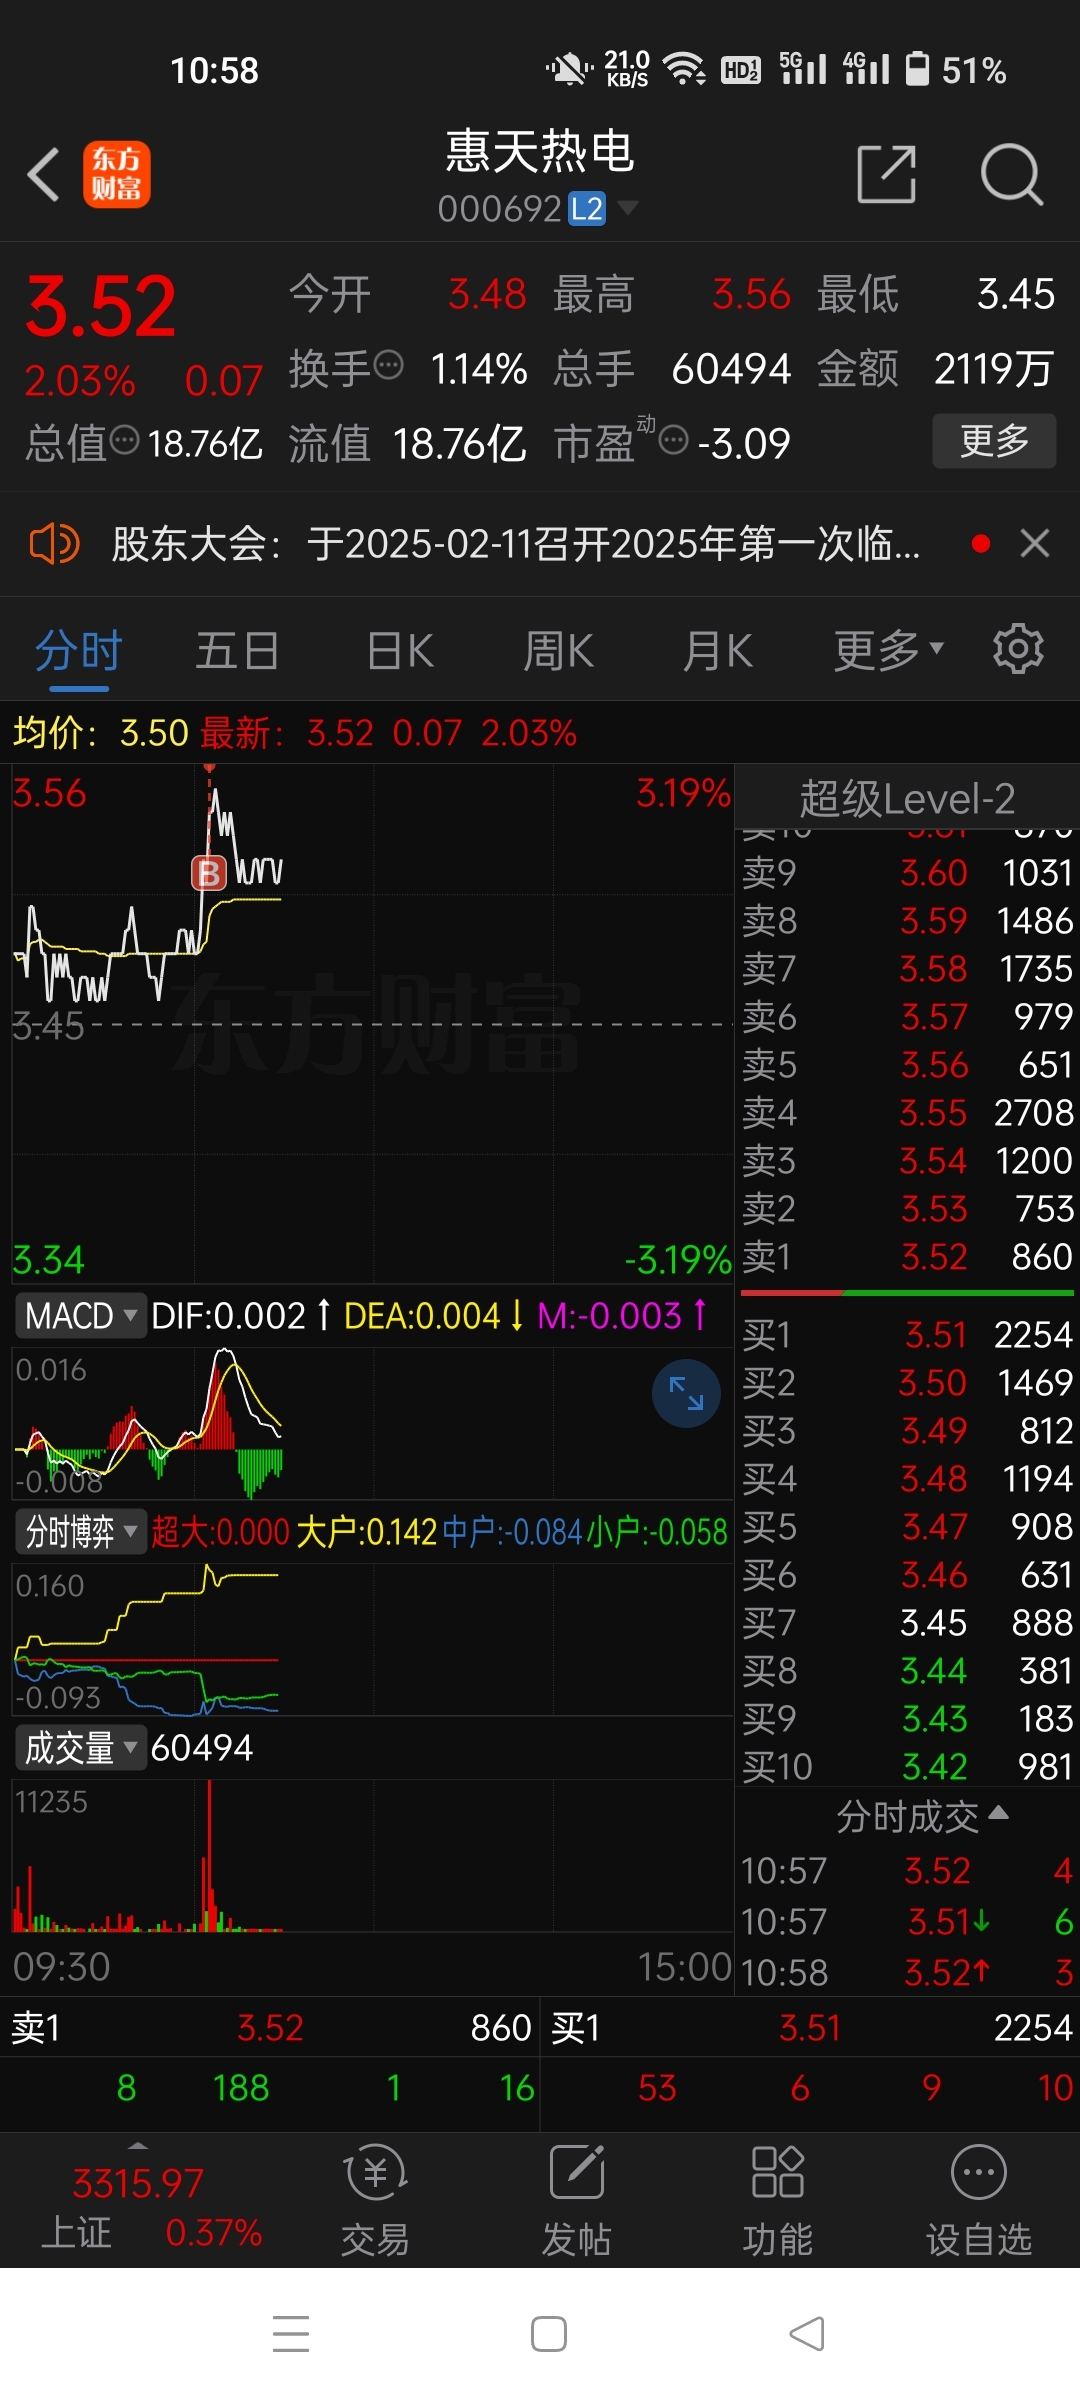Expand the stock code dropdown arrow
The height and width of the screenshot is (2400, 1080).
click(628, 208)
